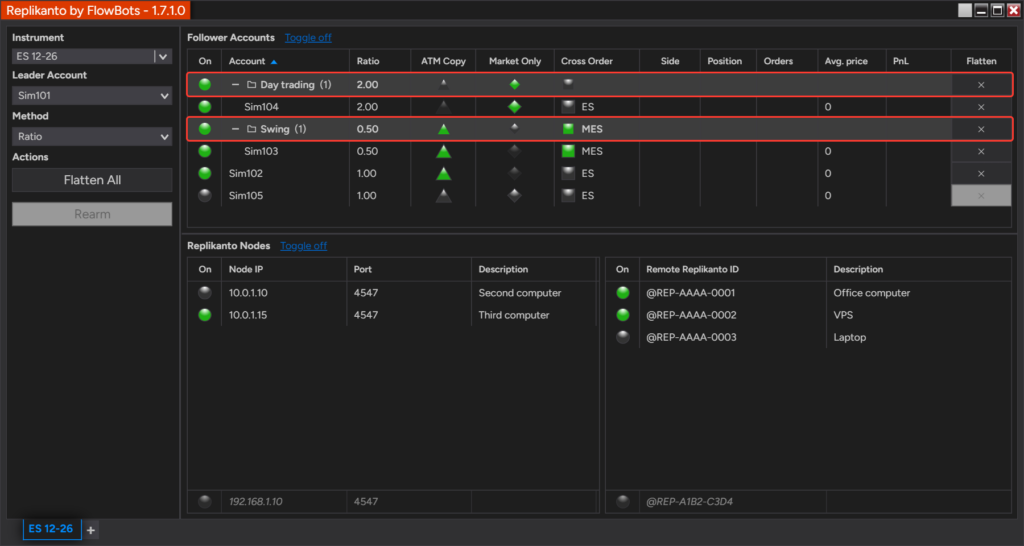Toggle ATM Copy triangle for Sim102

click(443, 173)
